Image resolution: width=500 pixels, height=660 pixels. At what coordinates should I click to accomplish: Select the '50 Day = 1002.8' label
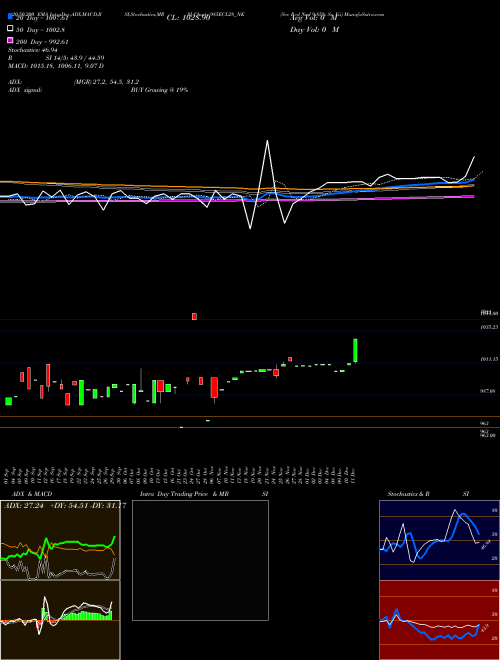(40, 30)
